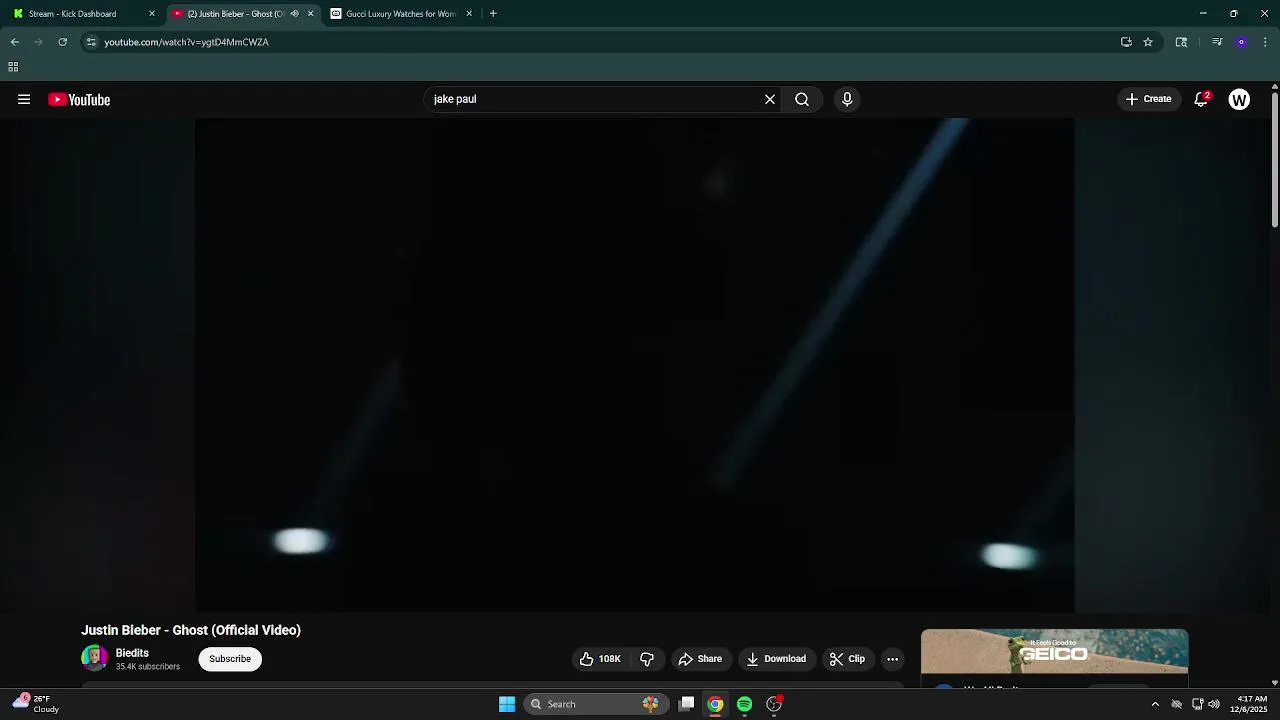Open the YouTube guide hamburger menu

click(x=24, y=99)
